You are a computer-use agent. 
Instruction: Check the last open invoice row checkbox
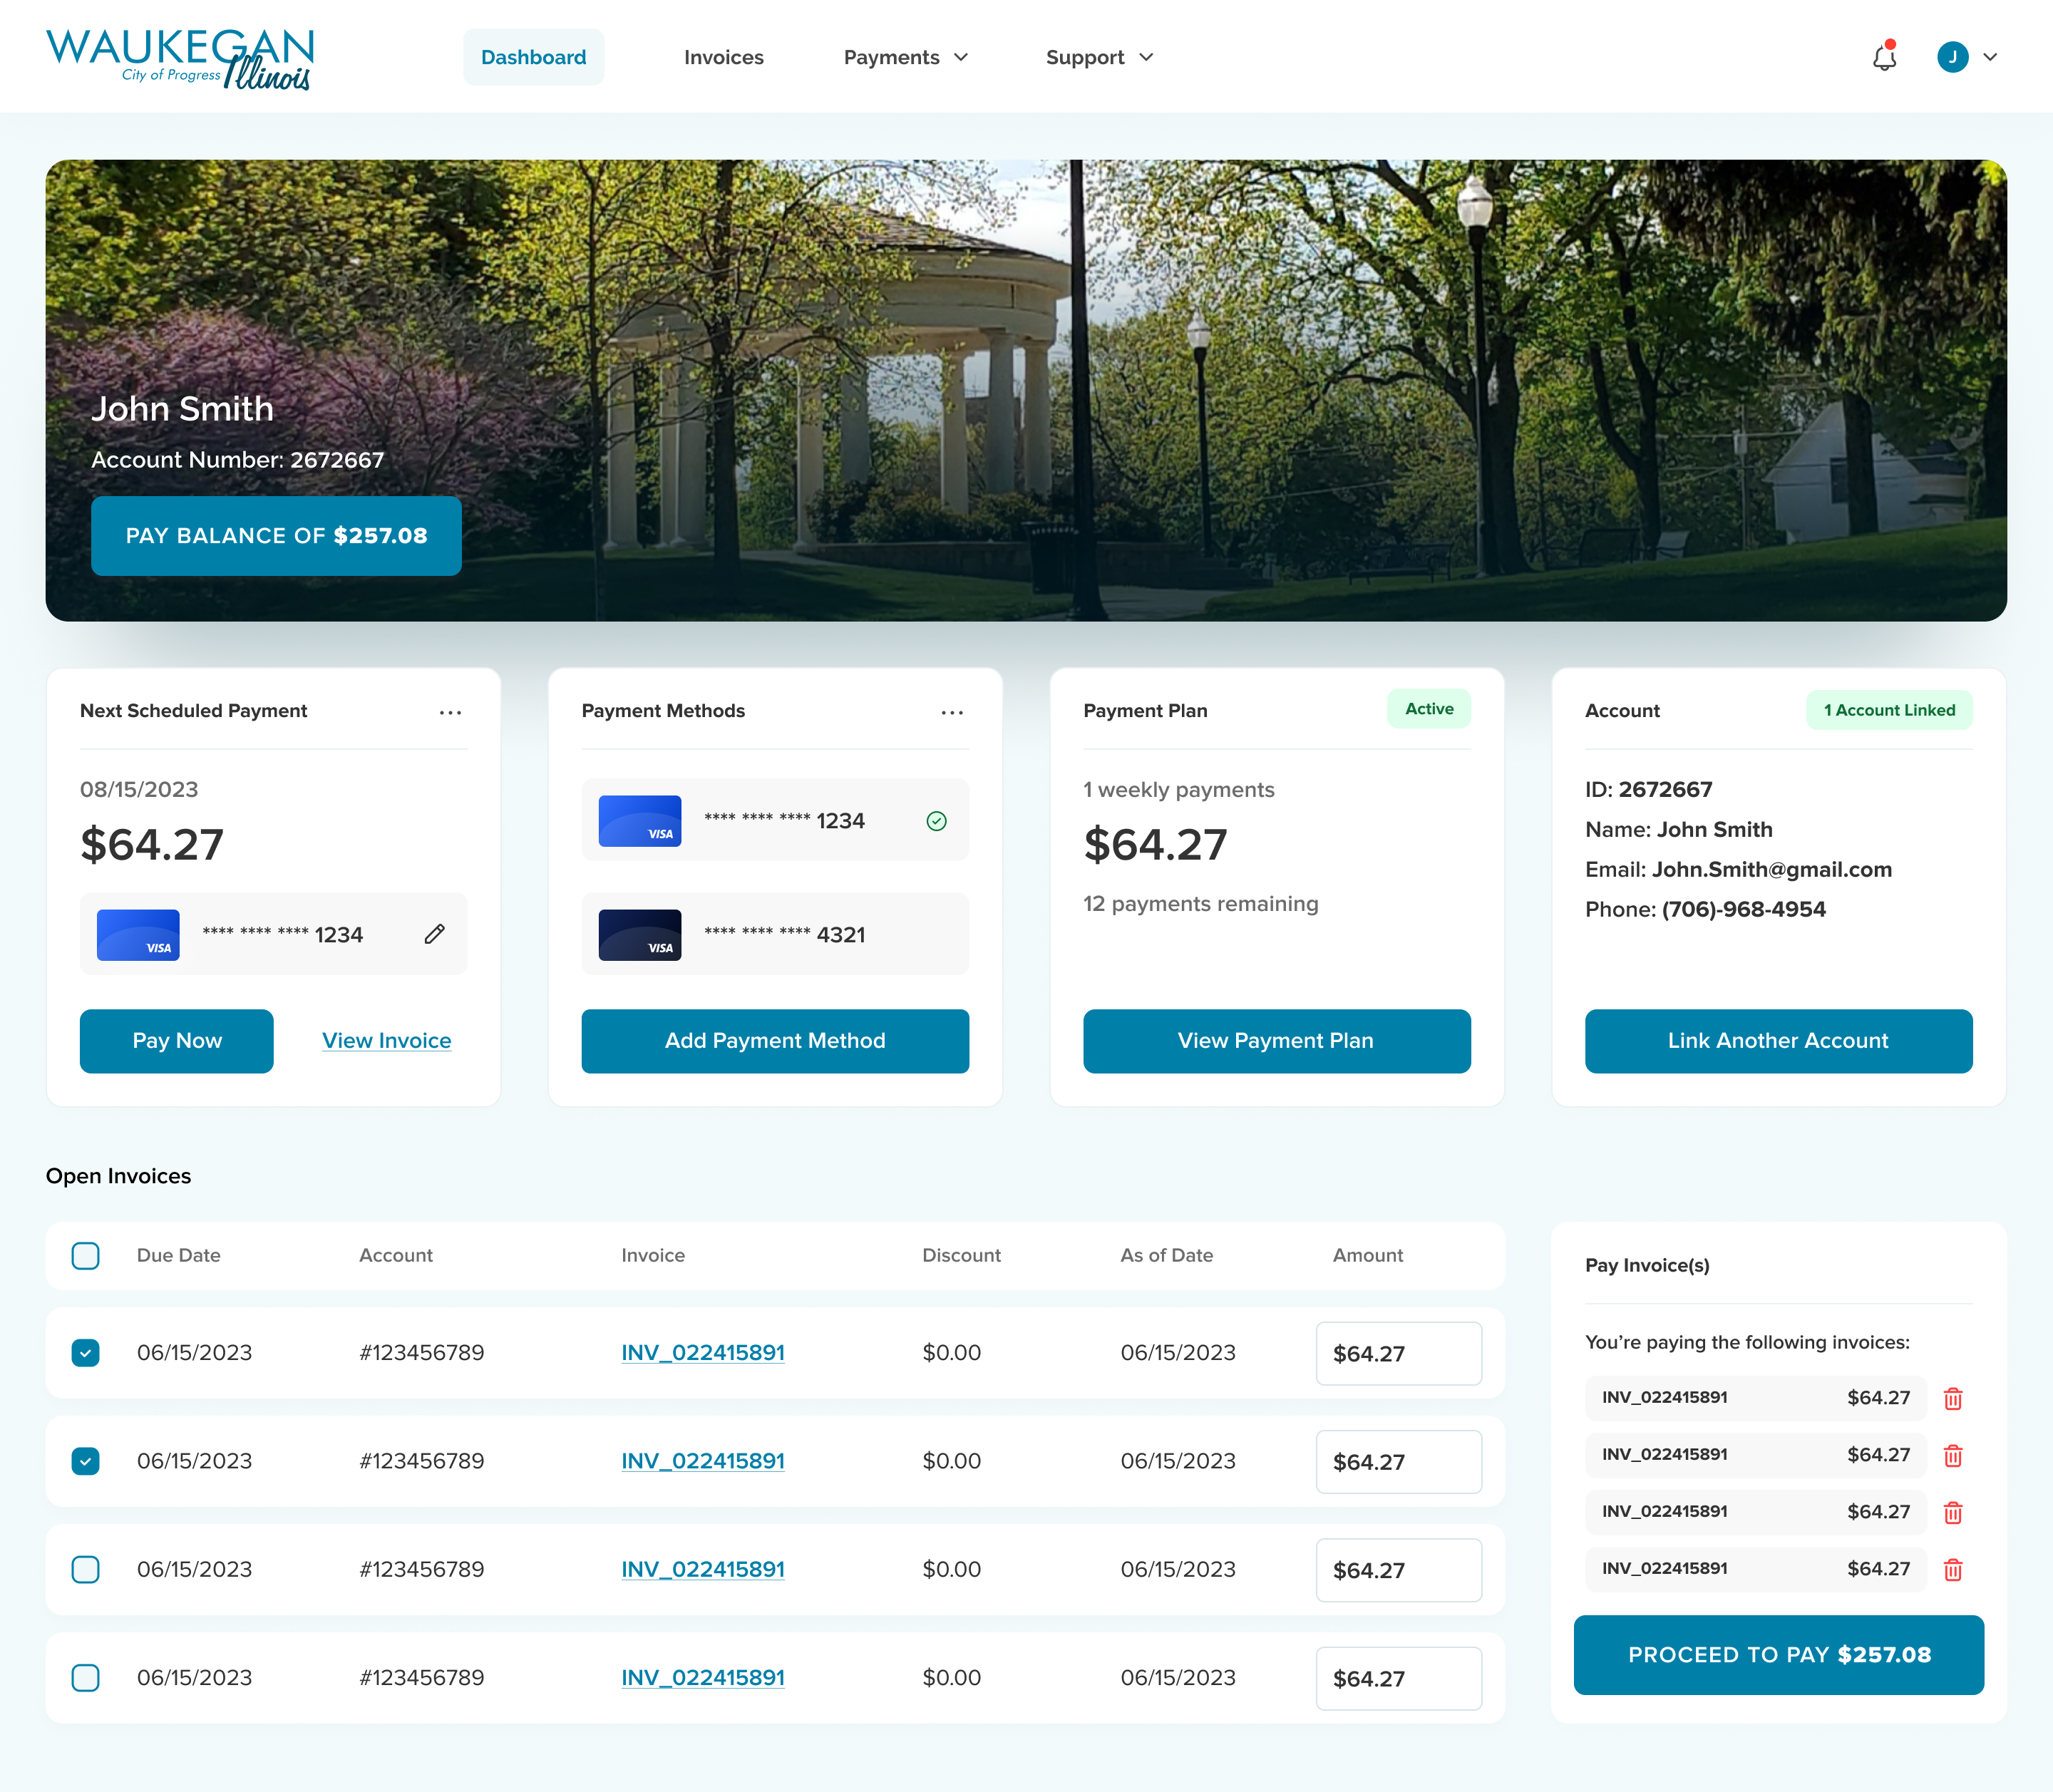pyautogui.click(x=86, y=1677)
